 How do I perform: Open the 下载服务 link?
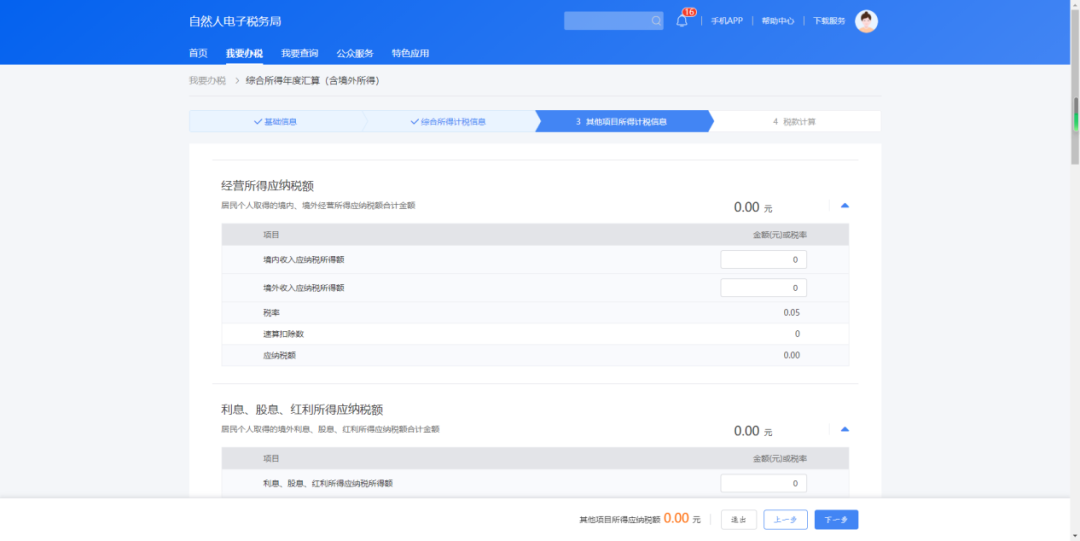829,21
